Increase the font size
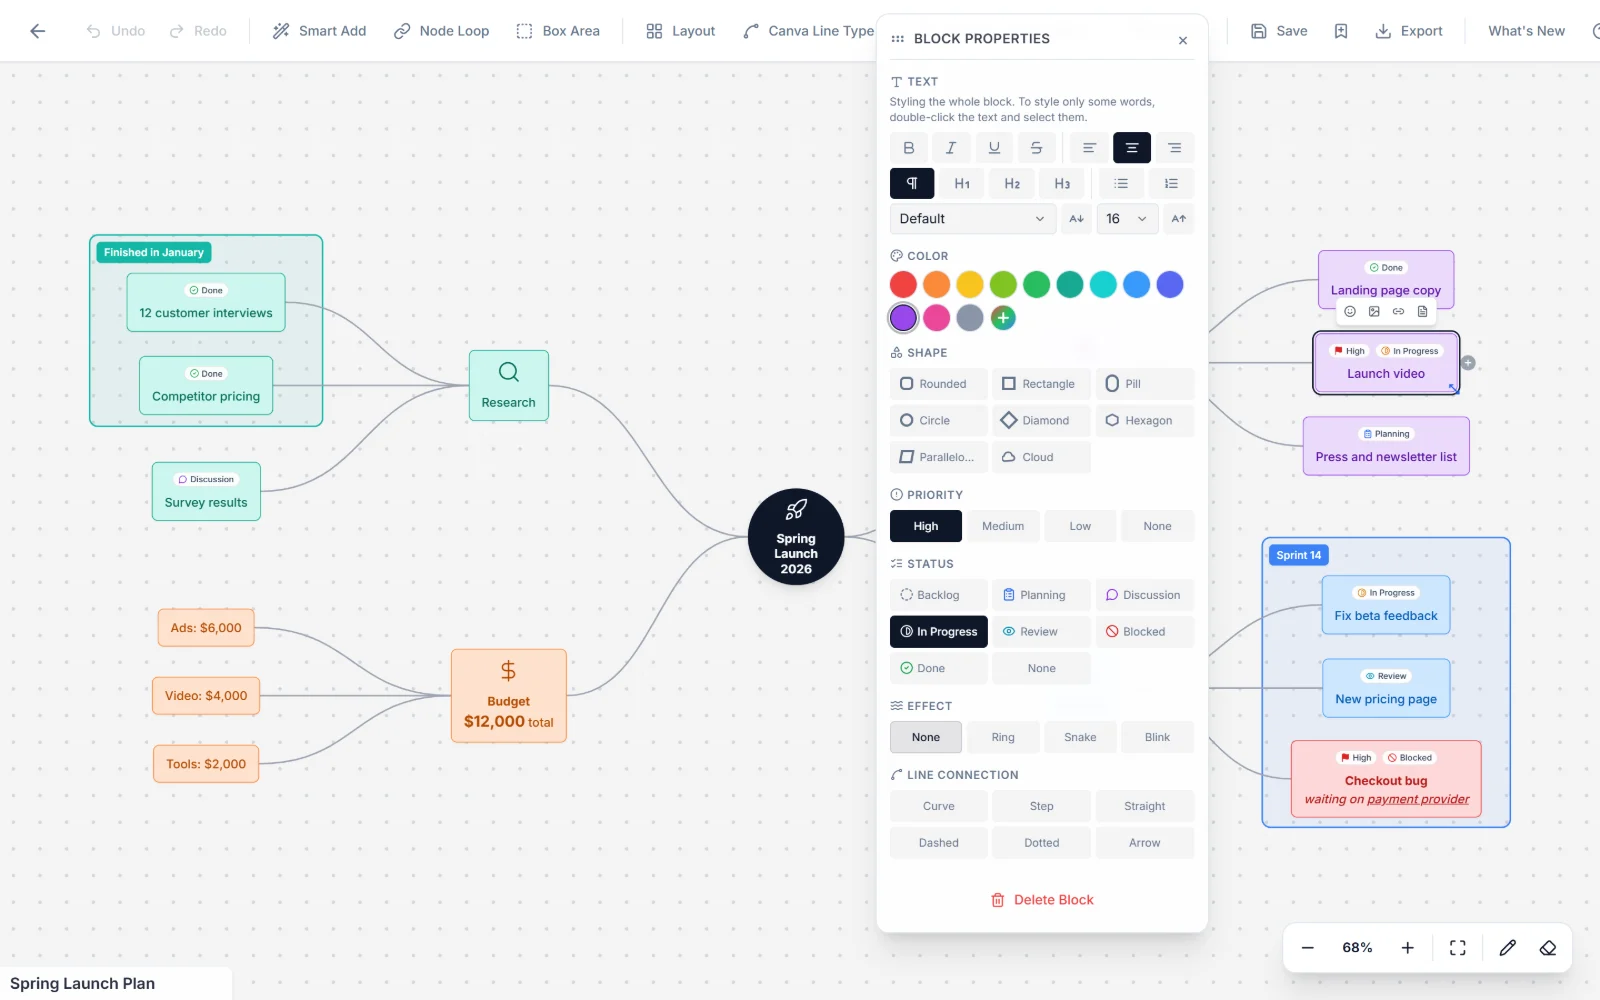This screenshot has width=1600, height=1000. 1179,219
